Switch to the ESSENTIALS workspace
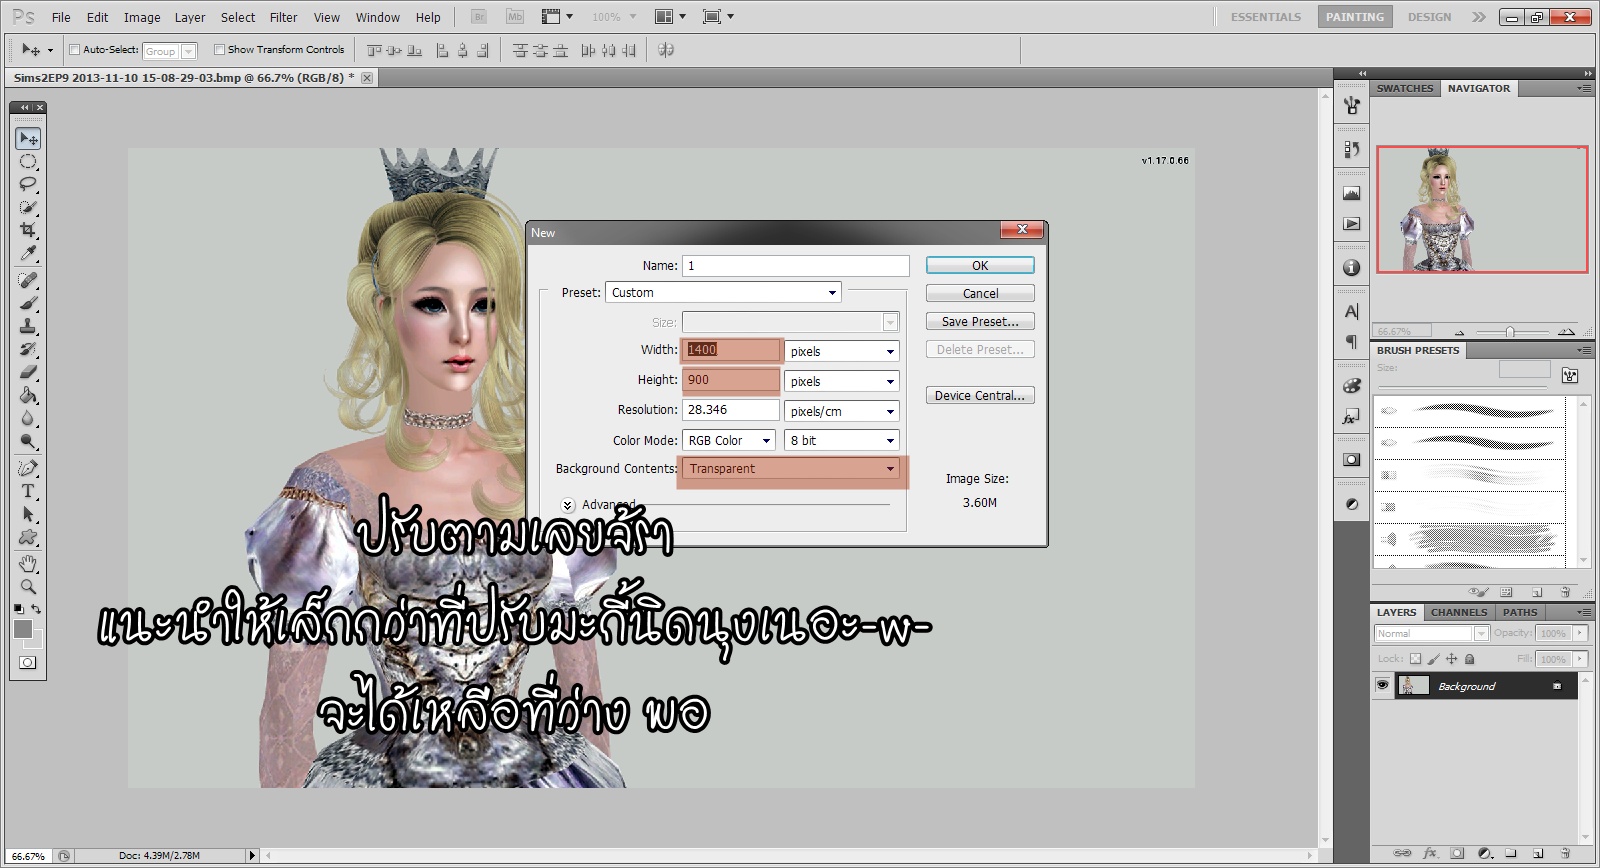 pos(1266,17)
